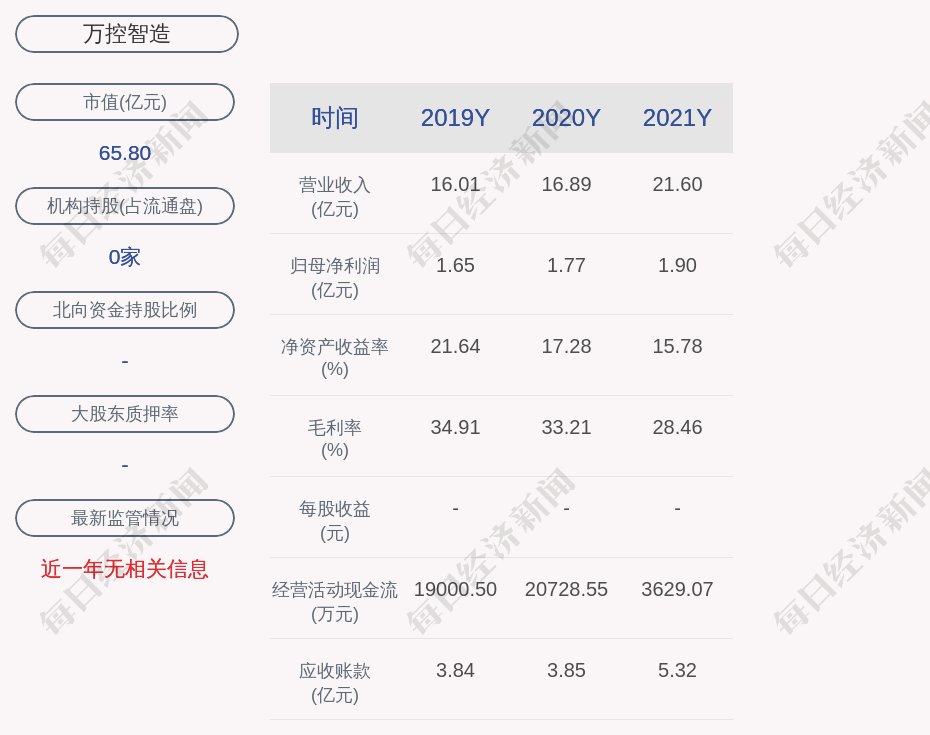
Task: Select the 净资产收益率(%) row label
Action: (x=335, y=358)
